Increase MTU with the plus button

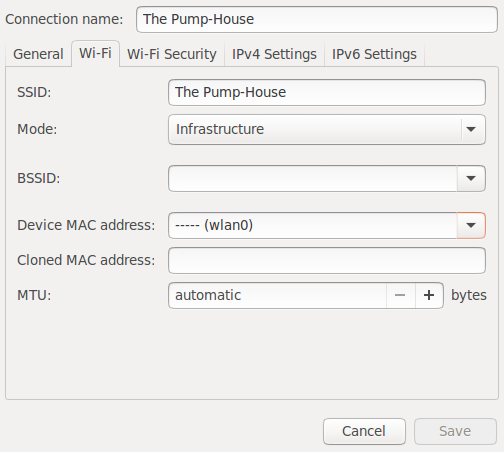pos(429,295)
